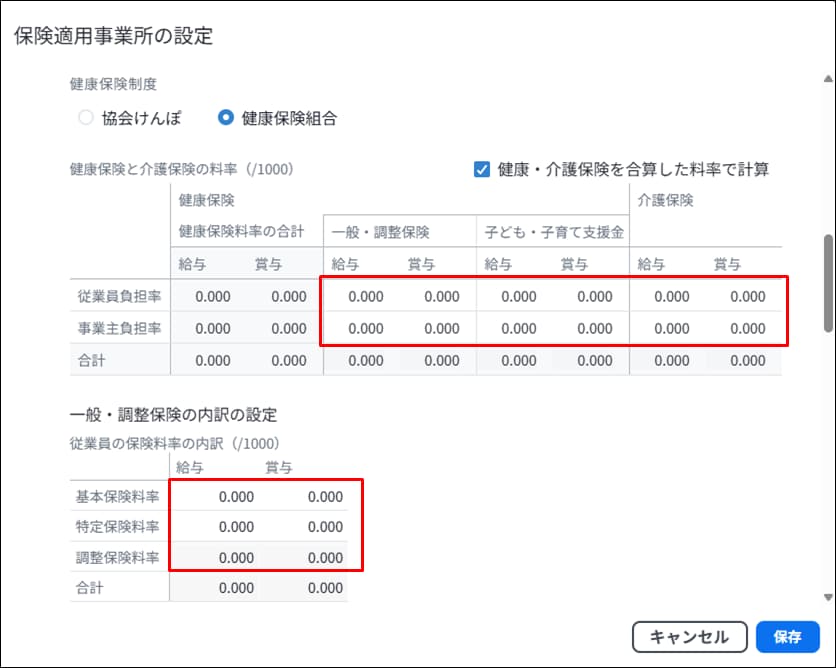Viewport: 836px width, 668px height.
Task: Click 従業員負担率 給与 field under 一般・調整保険
Action: pos(362,296)
